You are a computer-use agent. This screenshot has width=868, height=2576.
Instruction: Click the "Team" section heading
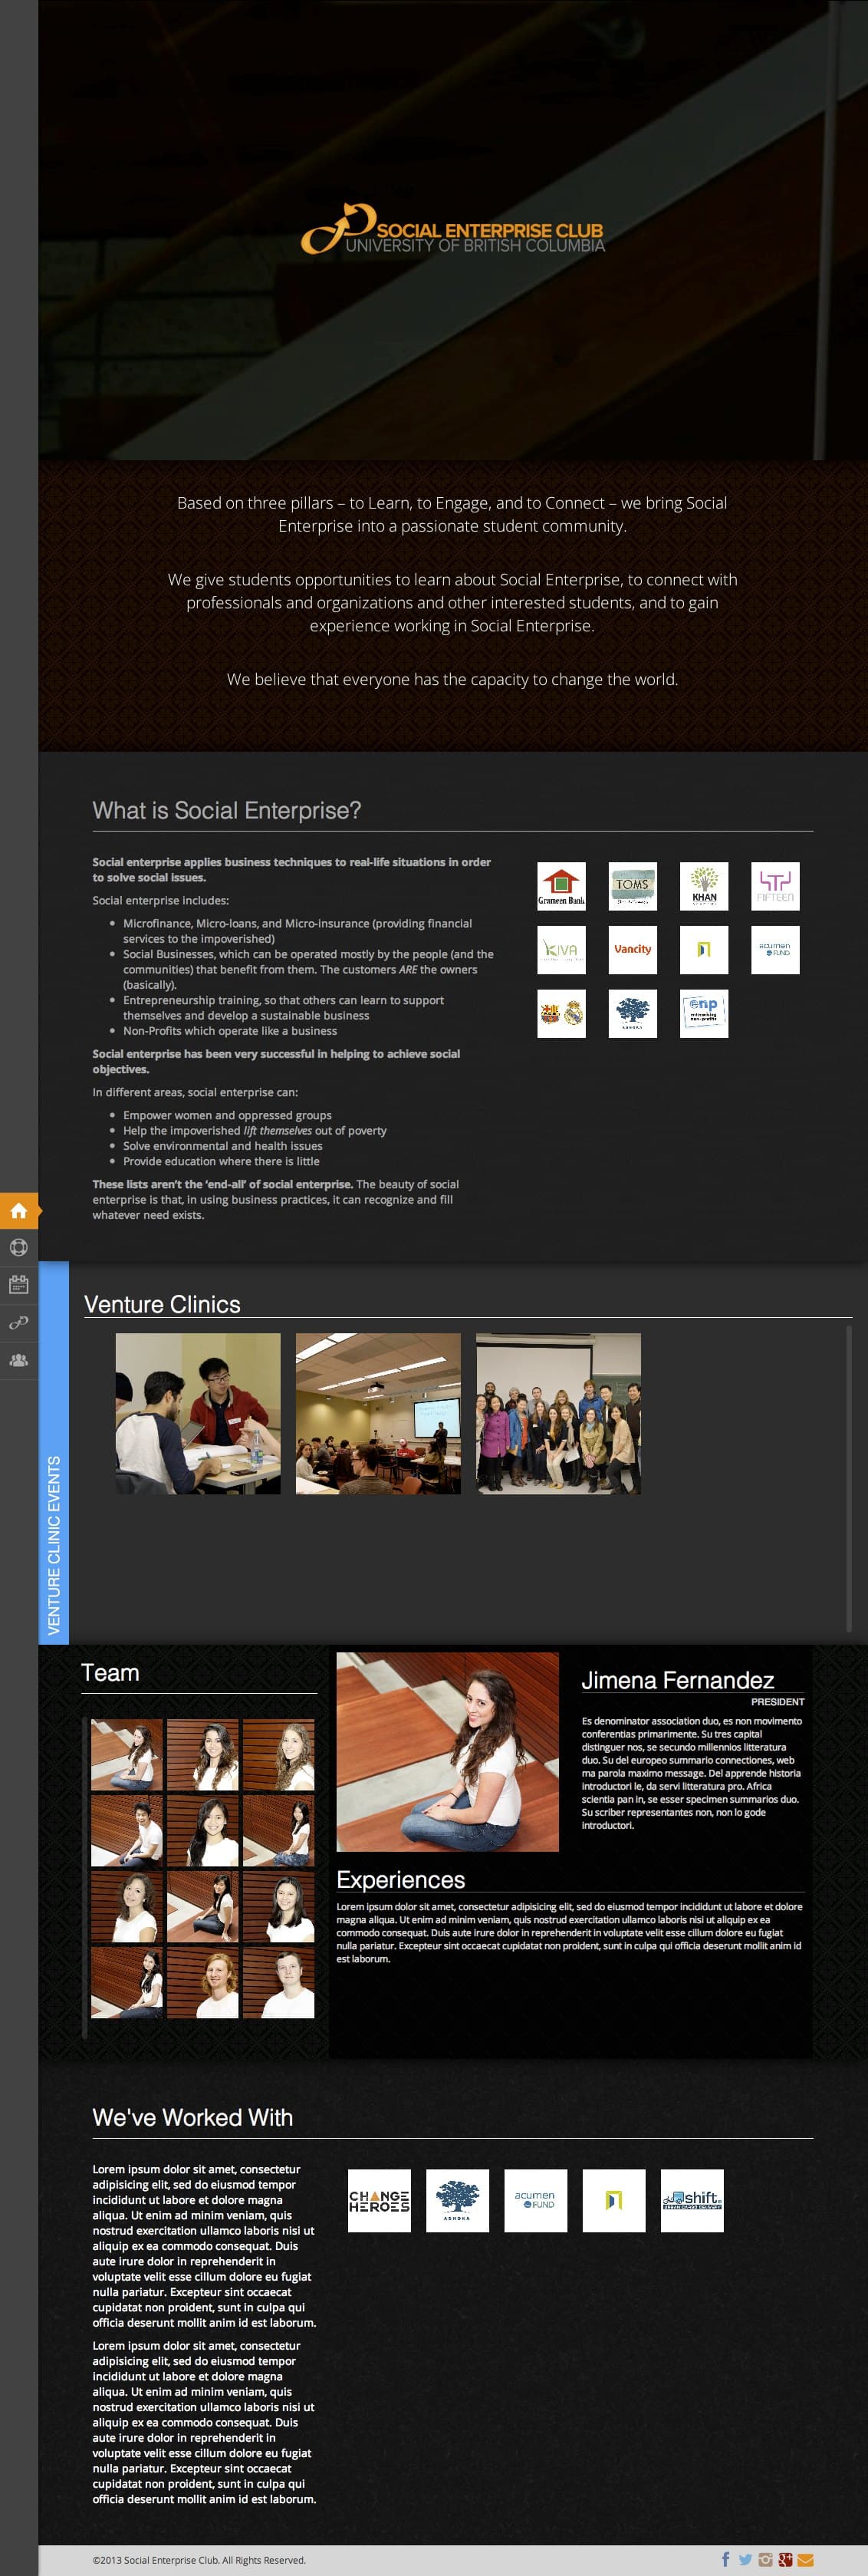110,1673
